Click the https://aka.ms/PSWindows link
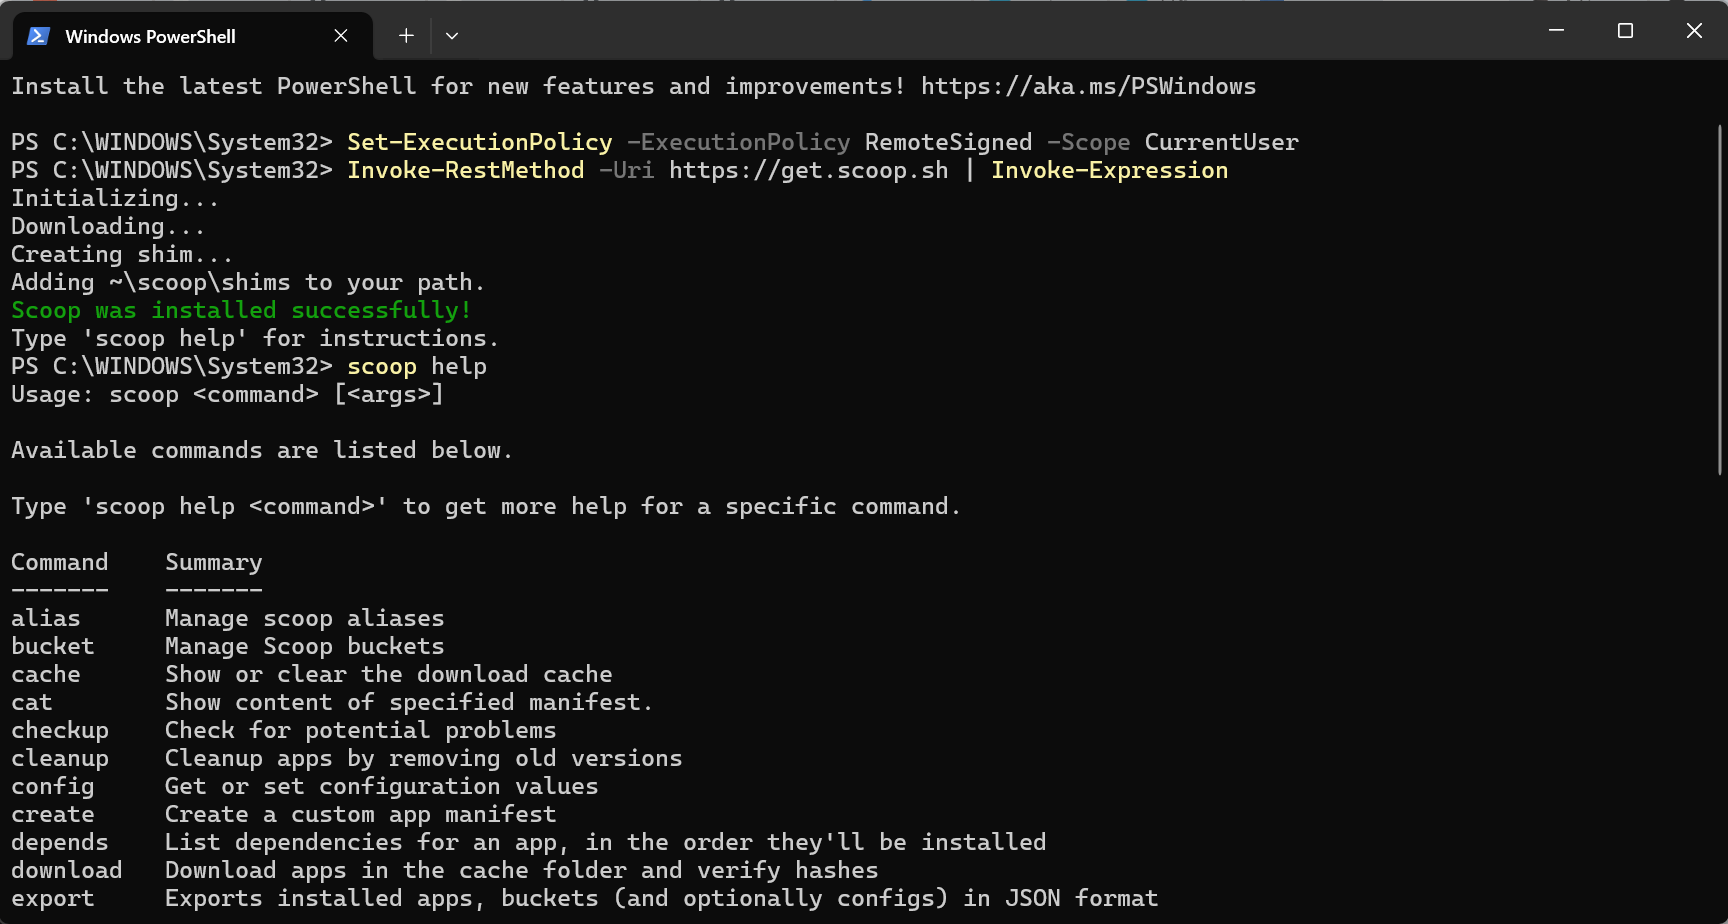The image size is (1728, 924). click(1088, 86)
